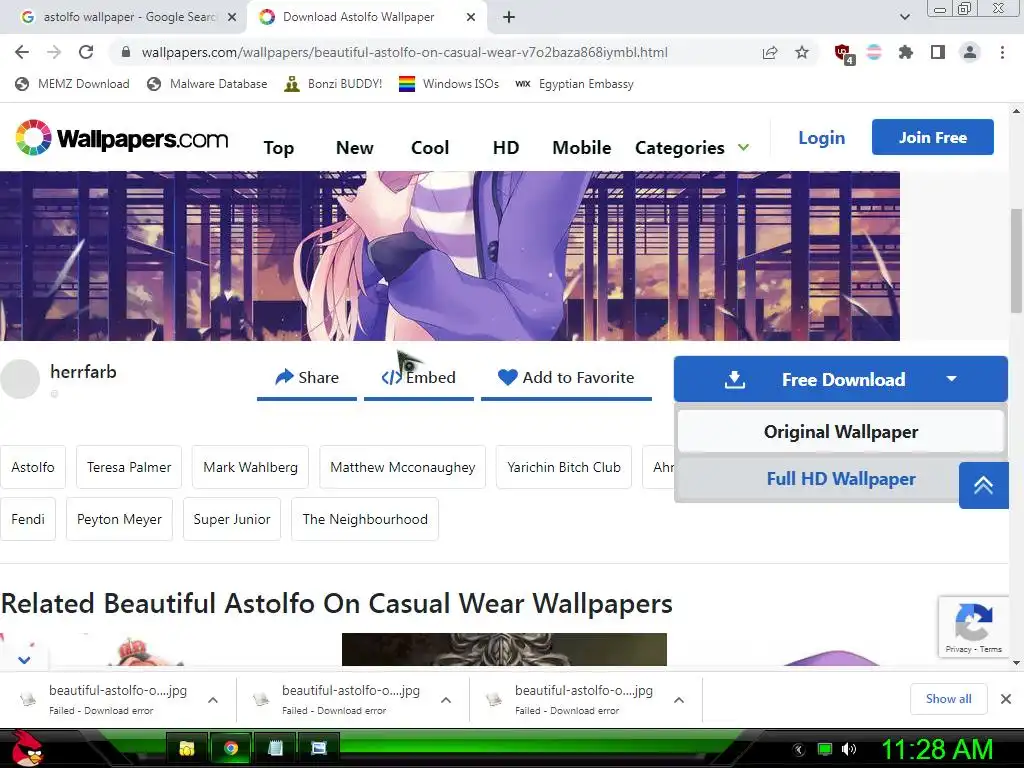Toggle the Free Download dropdown arrow
This screenshot has width=1024, height=768.
(x=952, y=379)
